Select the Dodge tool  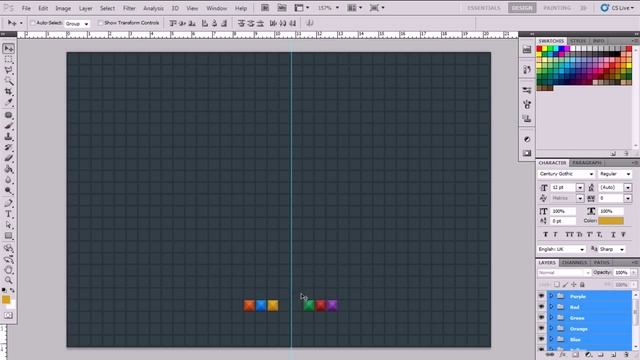coord(8,191)
